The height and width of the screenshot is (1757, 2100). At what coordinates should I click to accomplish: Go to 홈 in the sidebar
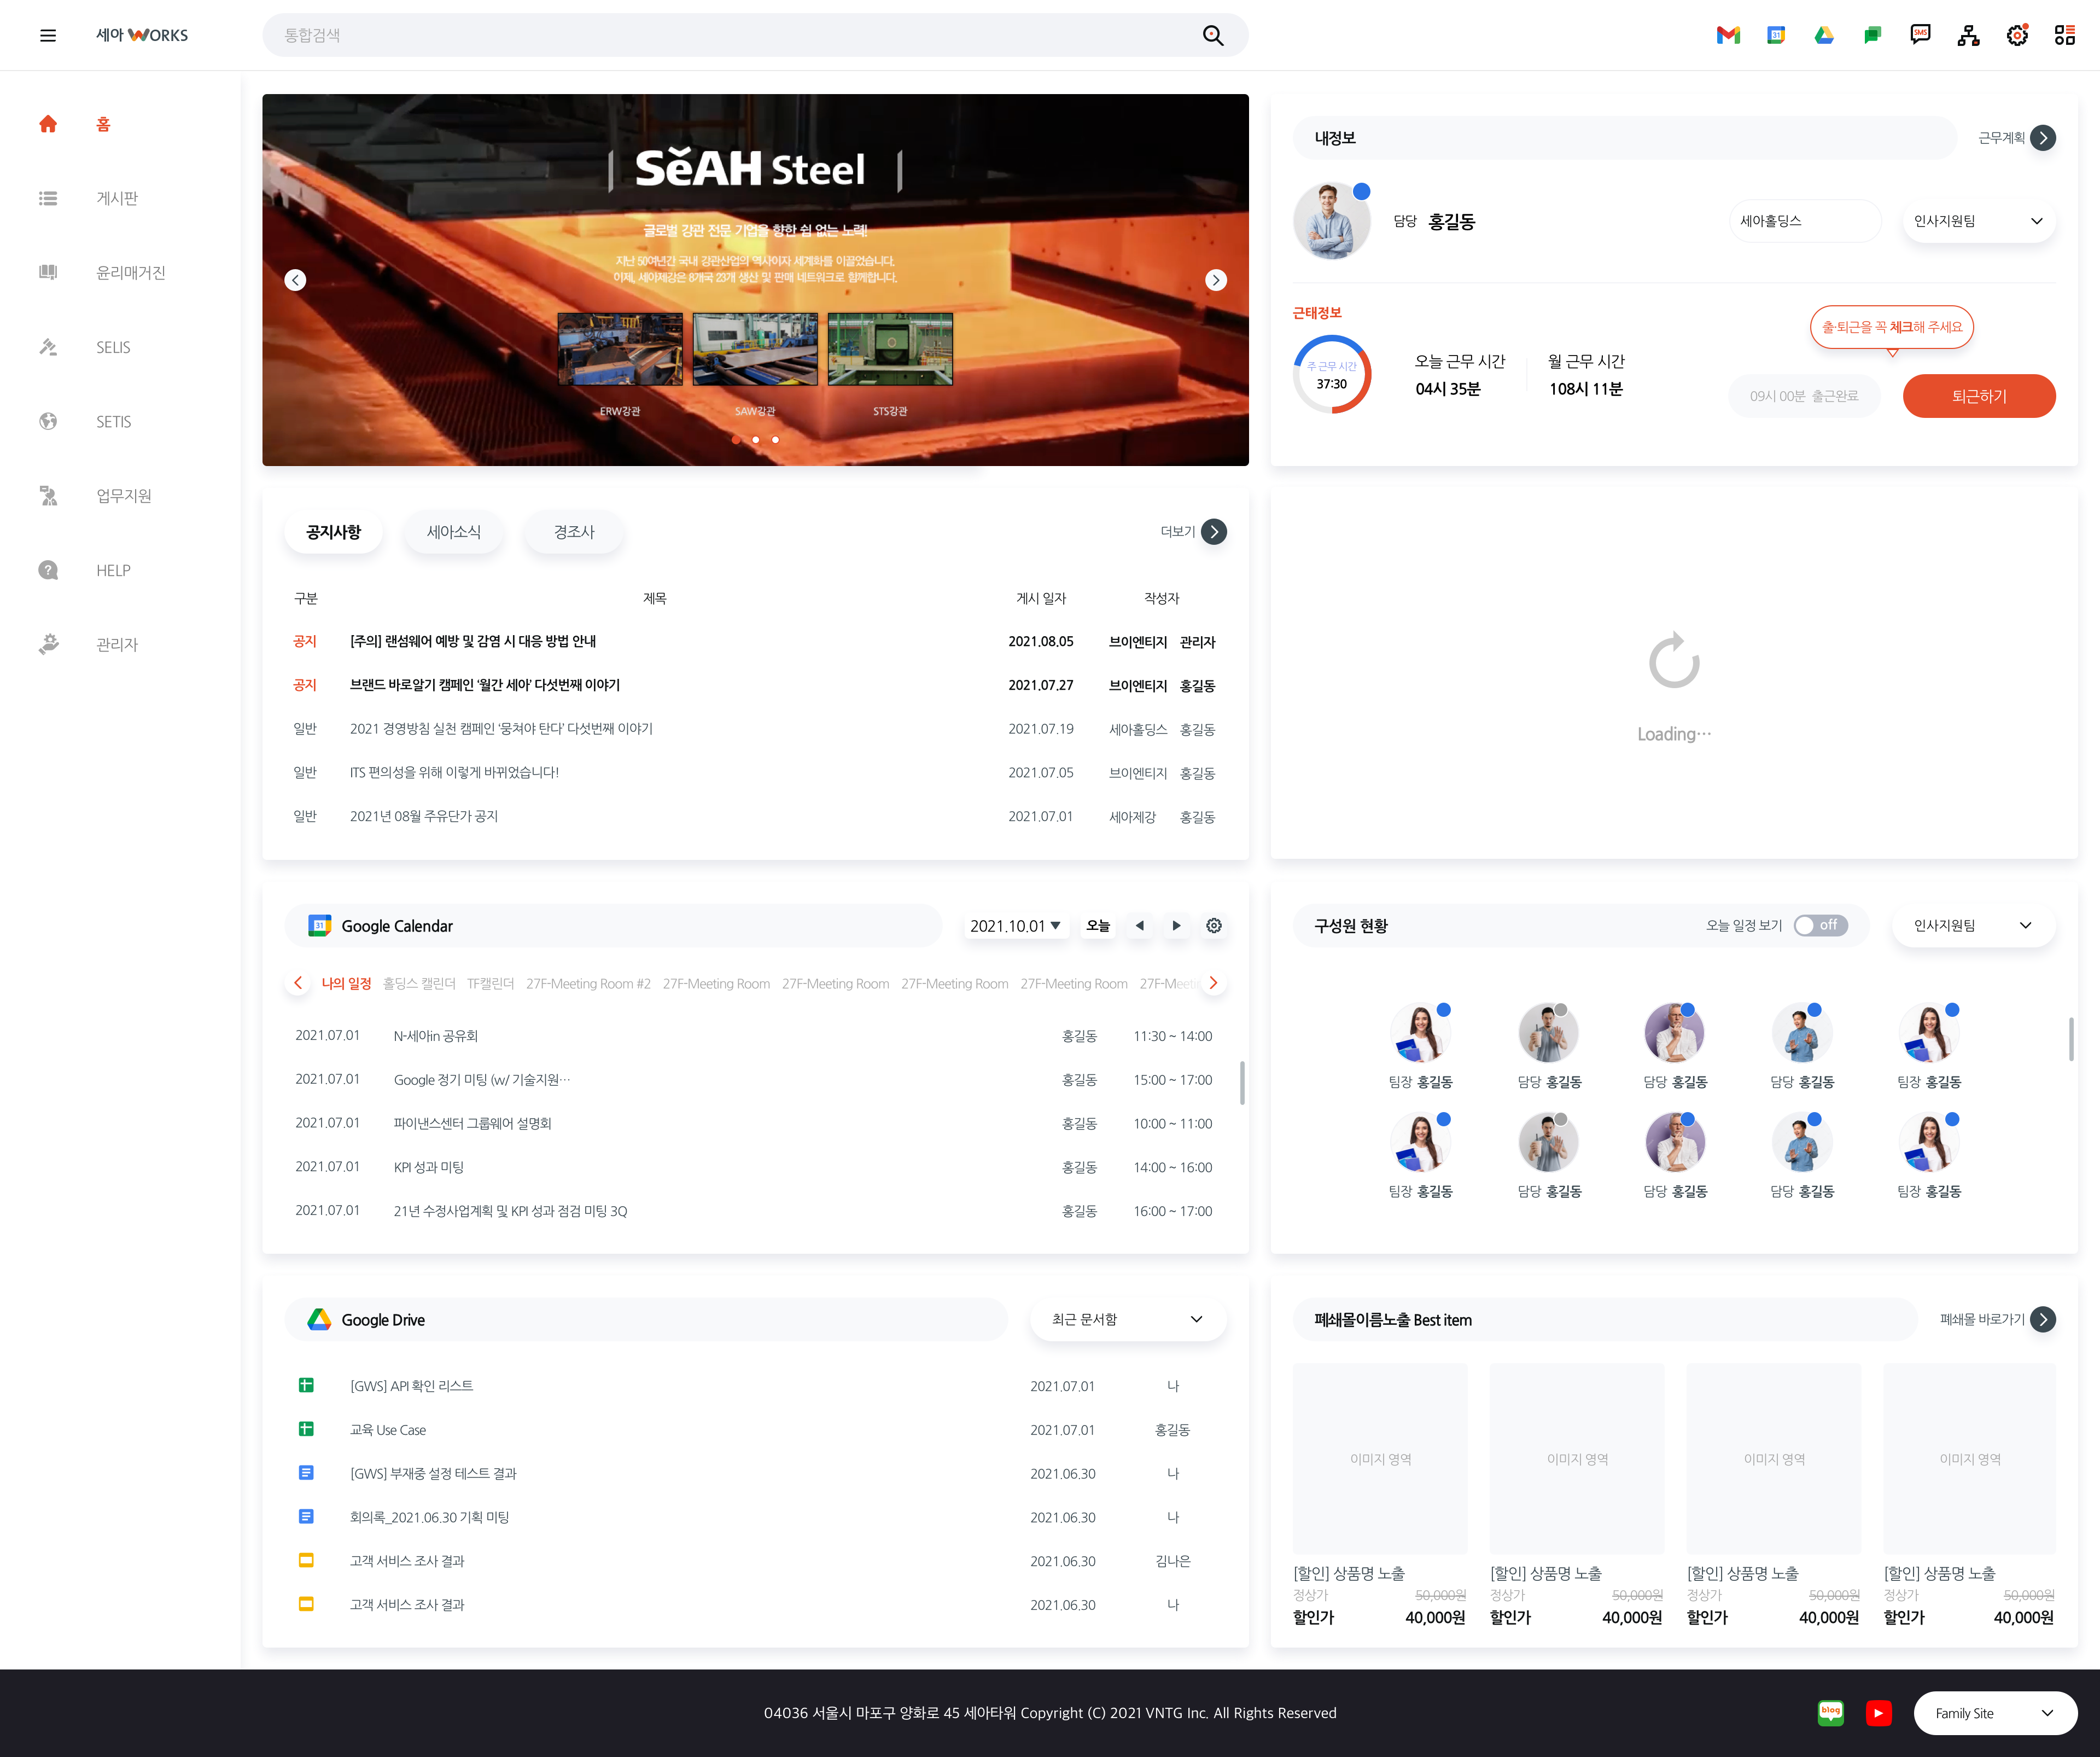coord(103,124)
